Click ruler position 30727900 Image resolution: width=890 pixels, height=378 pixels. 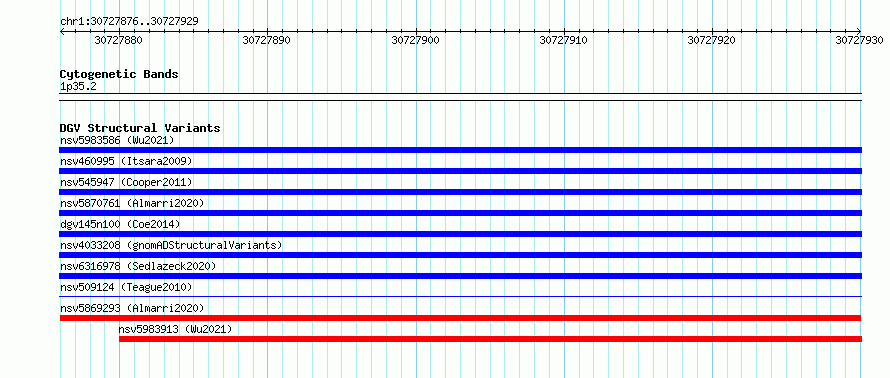pyautogui.click(x=415, y=40)
